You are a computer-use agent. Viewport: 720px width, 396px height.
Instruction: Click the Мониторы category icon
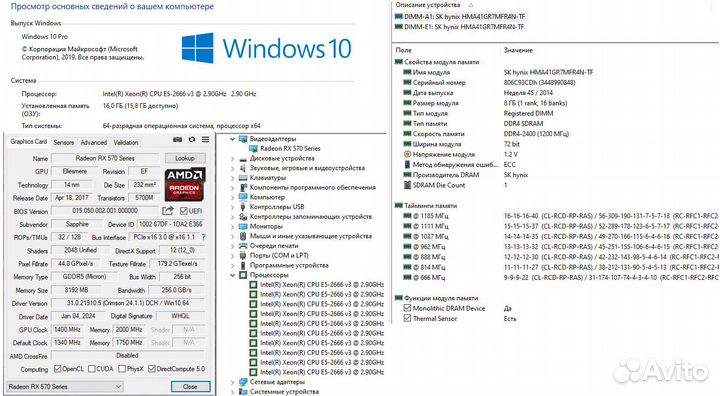(243, 226)
